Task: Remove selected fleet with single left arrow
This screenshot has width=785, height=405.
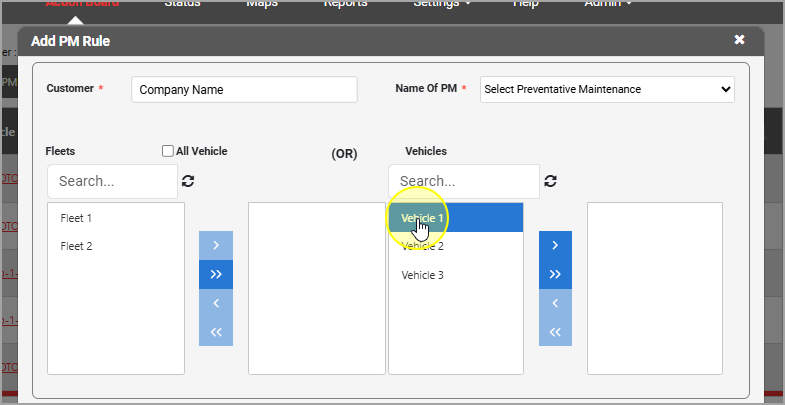Action: (x=216, y=303)
